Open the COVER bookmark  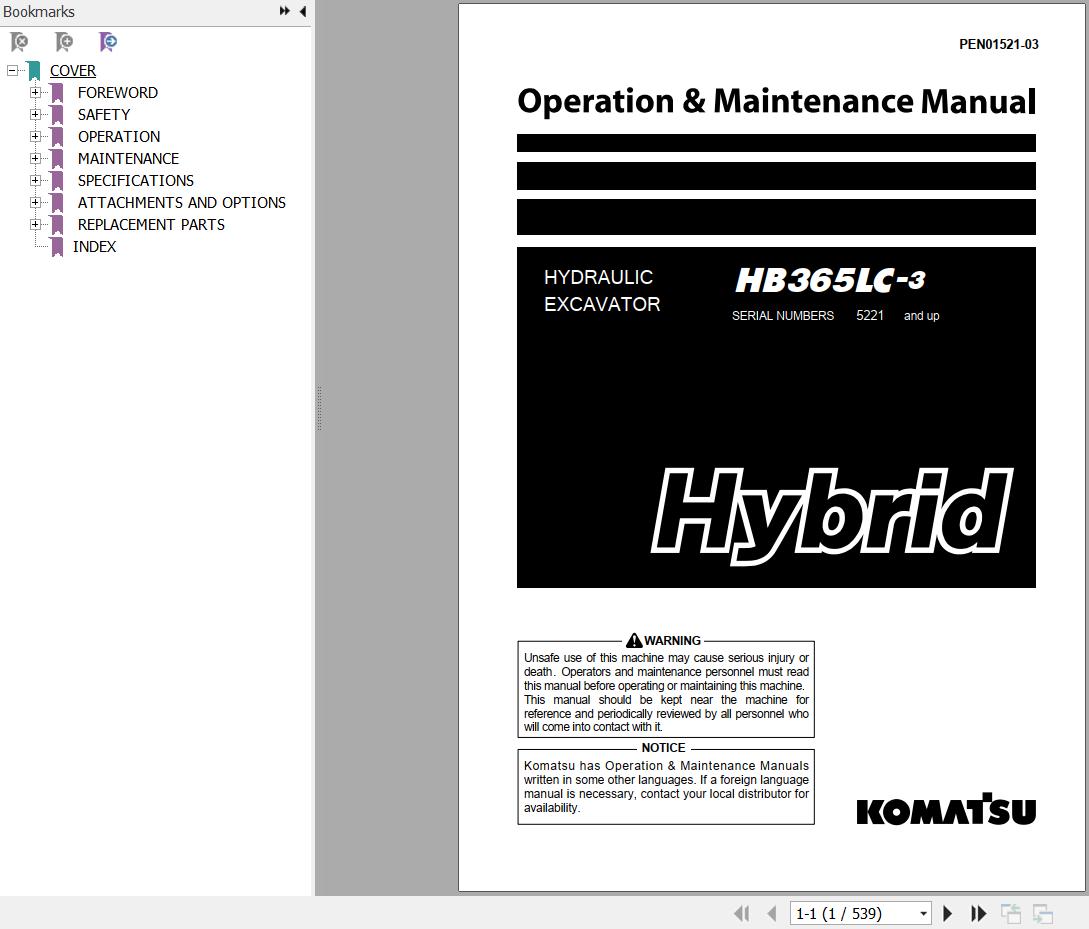tap(73, 71)
